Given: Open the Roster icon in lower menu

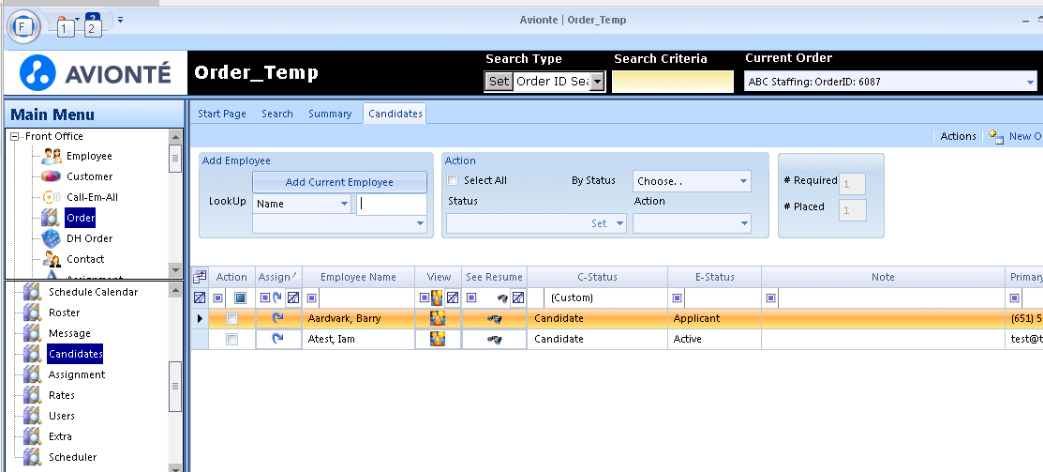Looking at the screenshot, I should [33, 313].
